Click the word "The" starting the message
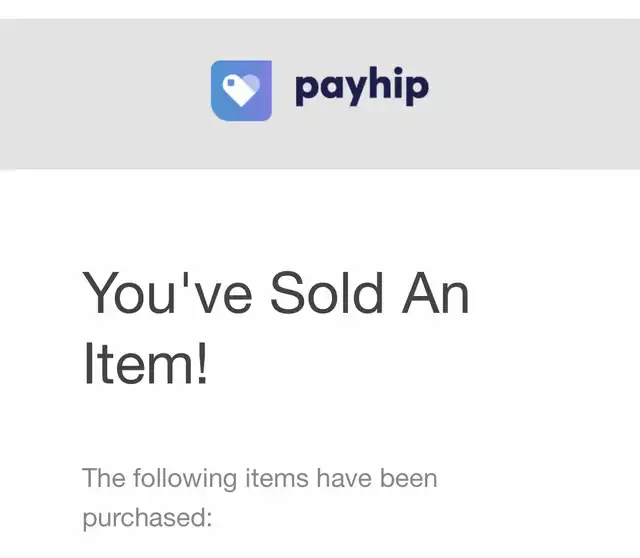 [x=103, y=478]
